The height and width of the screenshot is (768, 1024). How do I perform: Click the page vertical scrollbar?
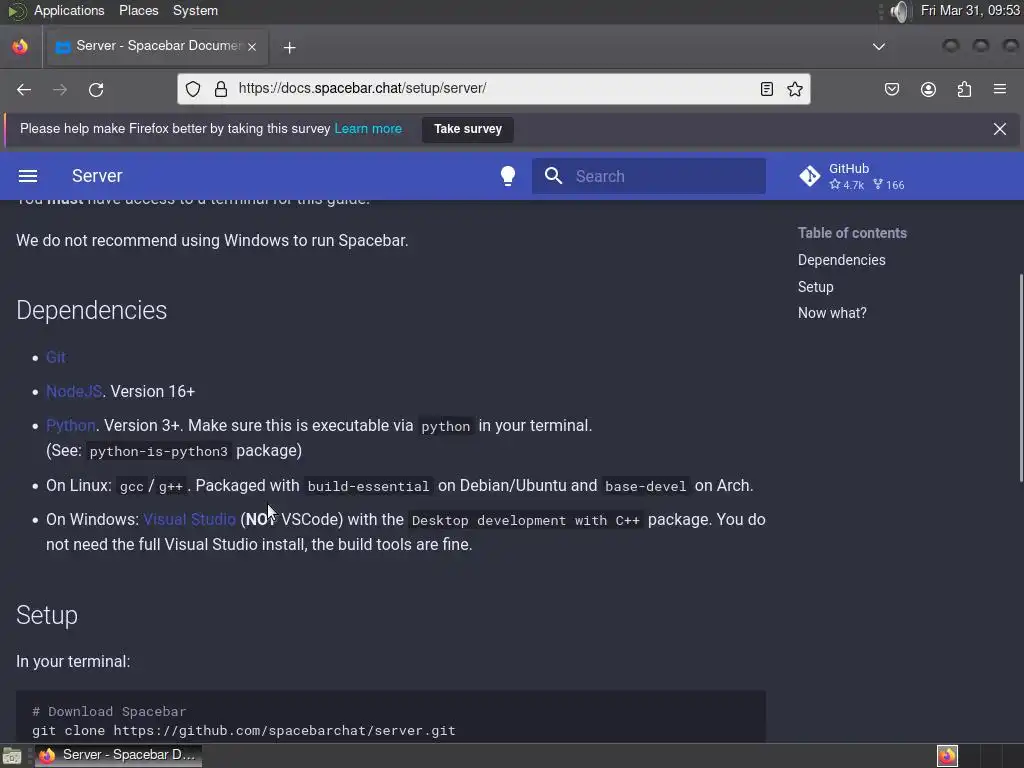[1020, 379]
